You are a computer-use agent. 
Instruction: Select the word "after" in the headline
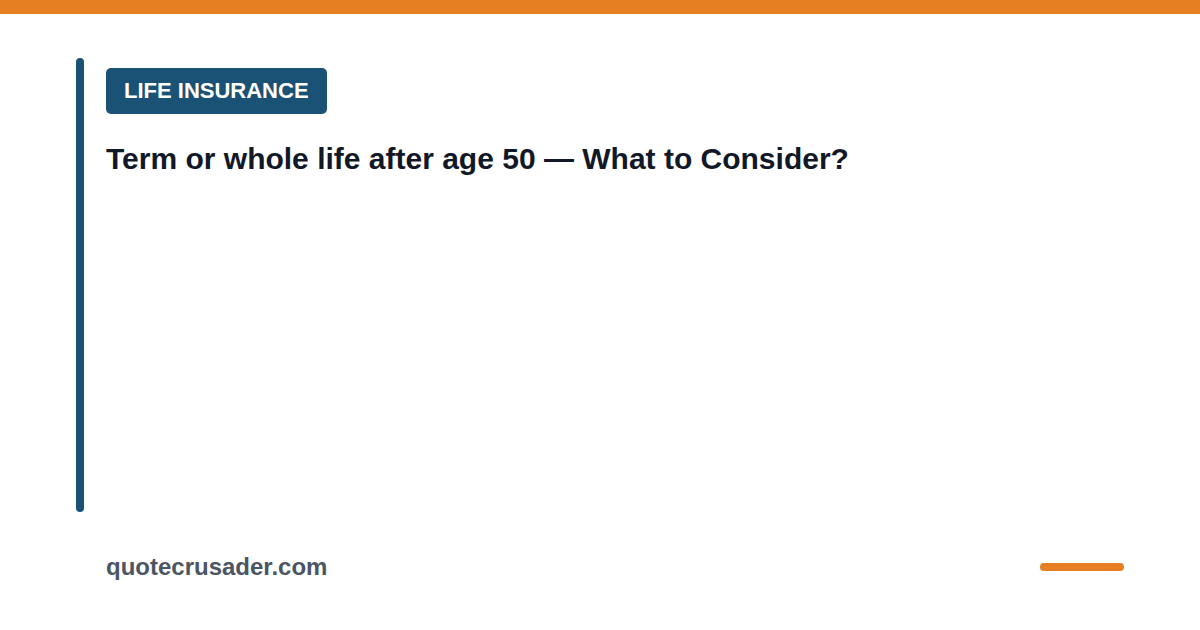click(401, 159)
